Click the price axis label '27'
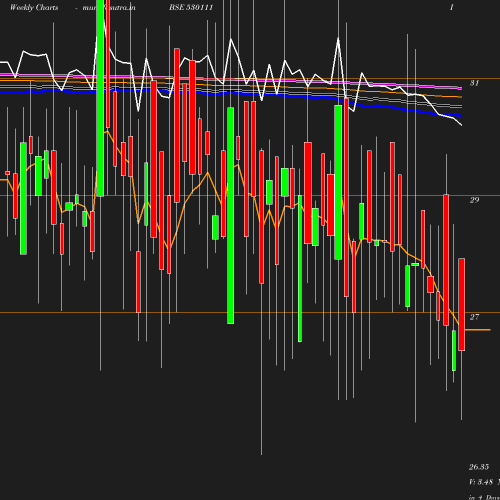The height and width of the screenshot is (500, 500). coord(474,317)
